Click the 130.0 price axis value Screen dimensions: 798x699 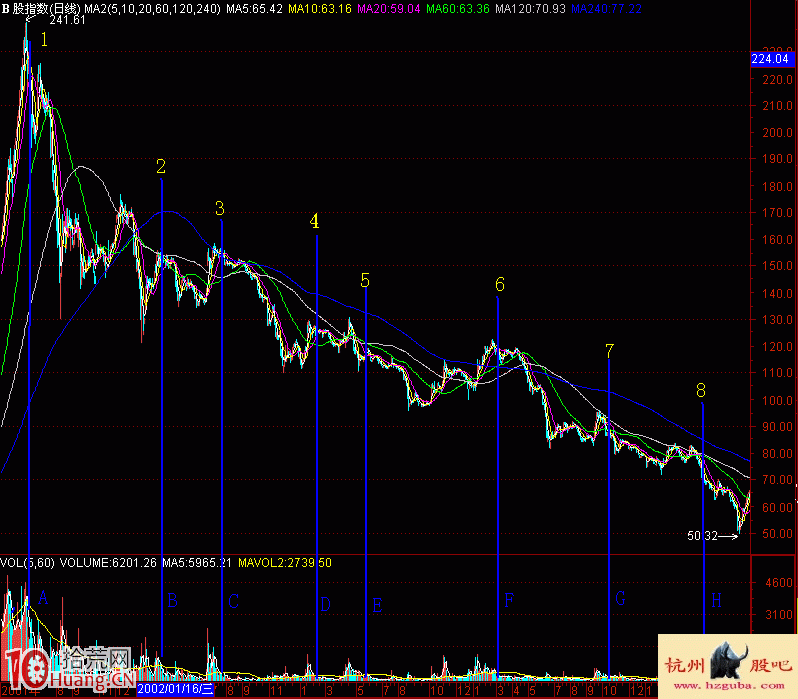tap(777, 320)
